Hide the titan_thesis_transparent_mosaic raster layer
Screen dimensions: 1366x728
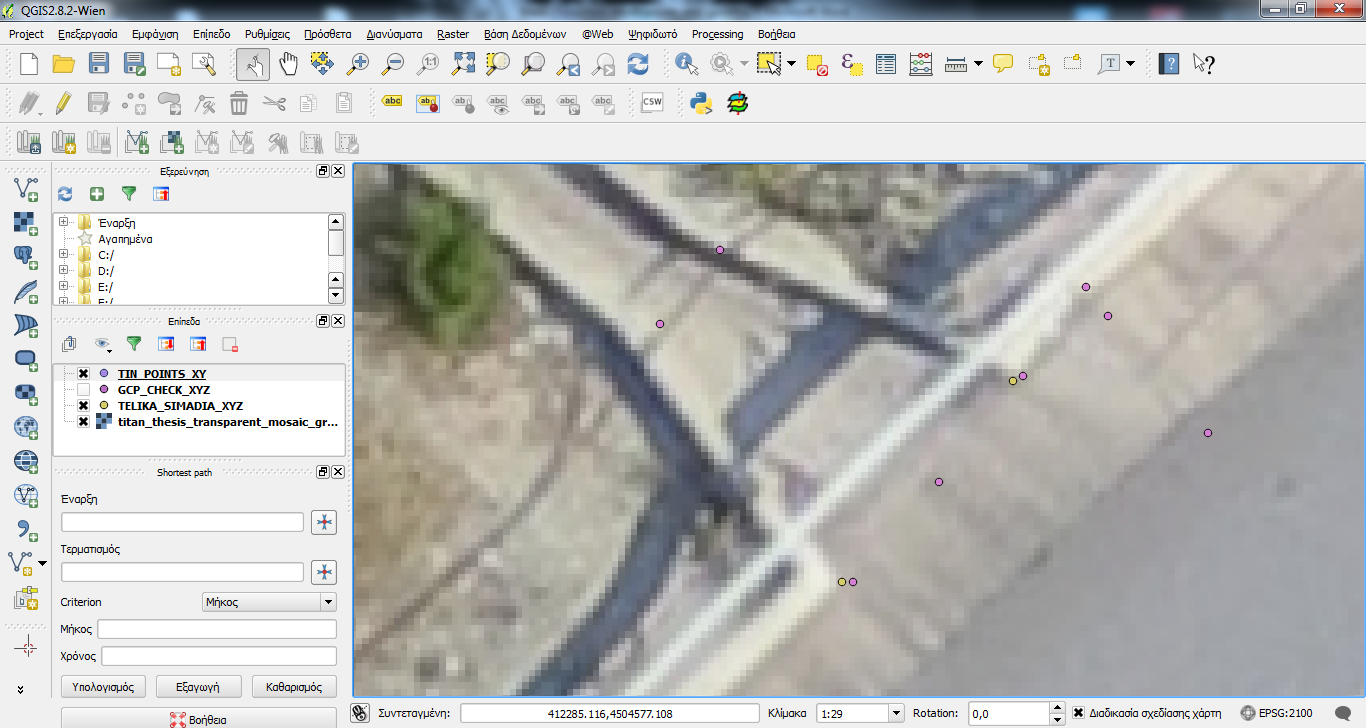coord(84,422)
